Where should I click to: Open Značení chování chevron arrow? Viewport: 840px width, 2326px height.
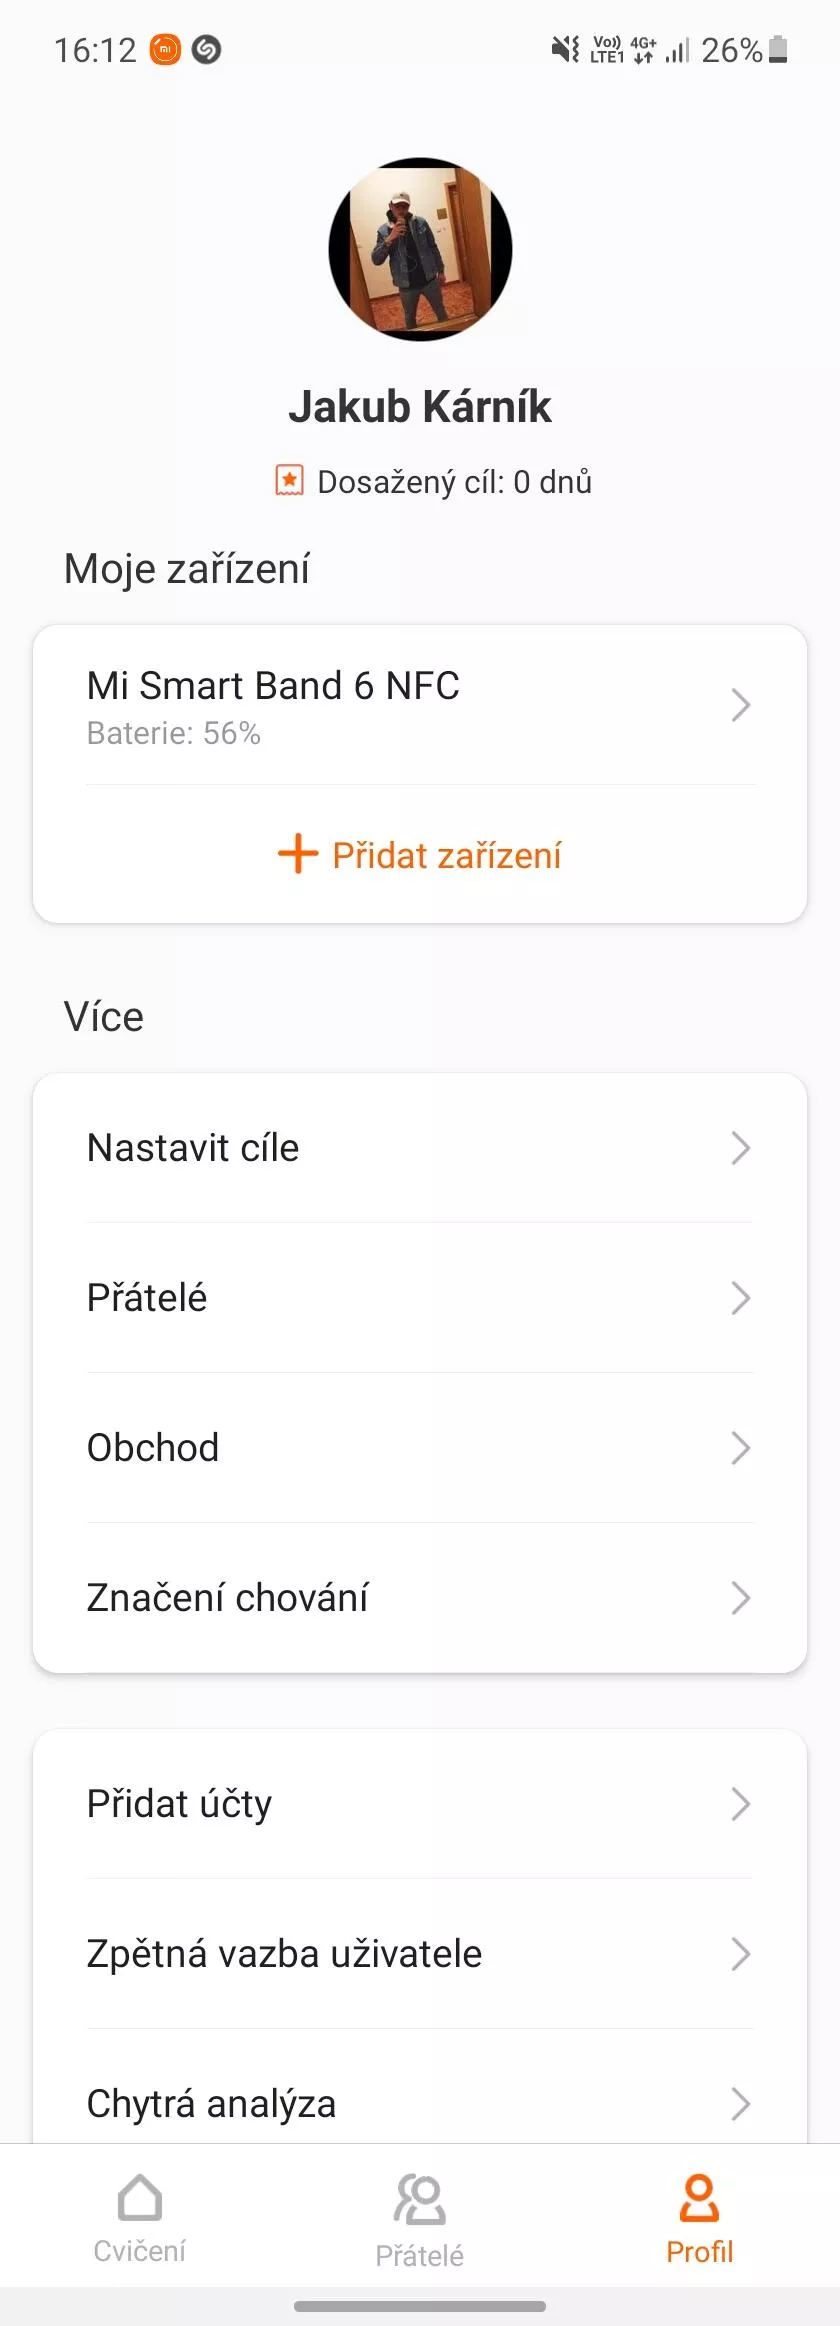click(740, 1598)
